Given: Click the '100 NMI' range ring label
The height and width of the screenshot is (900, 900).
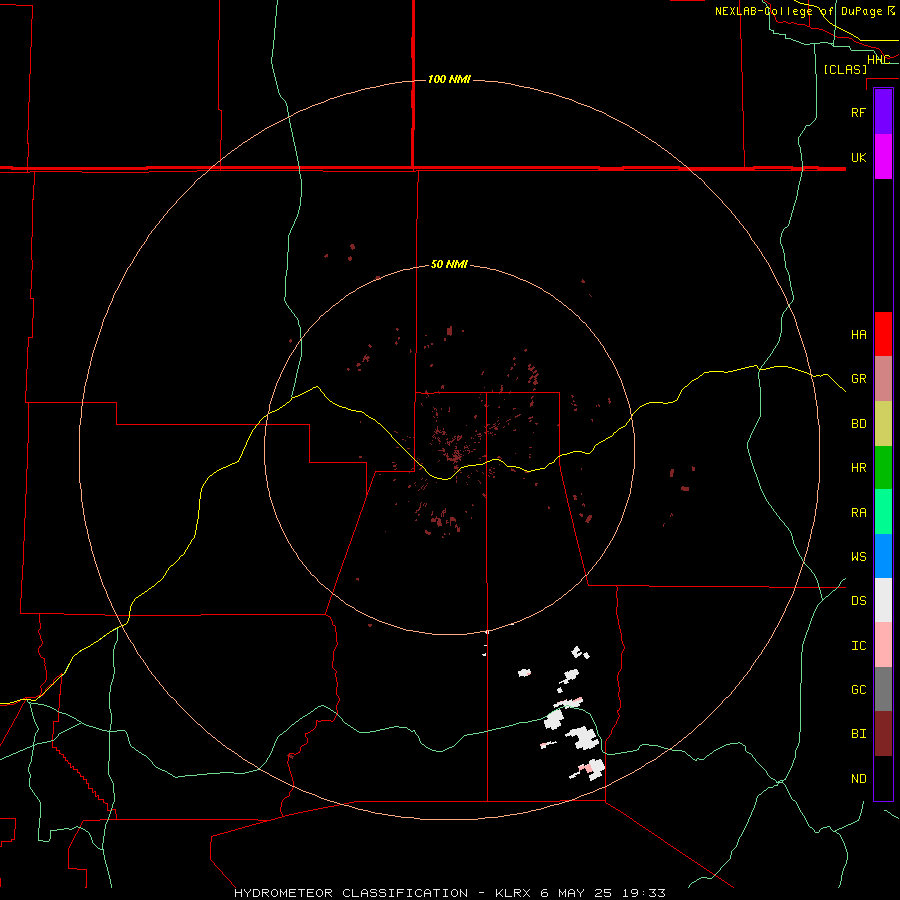Looking at the screenshot, I should 449,79.
